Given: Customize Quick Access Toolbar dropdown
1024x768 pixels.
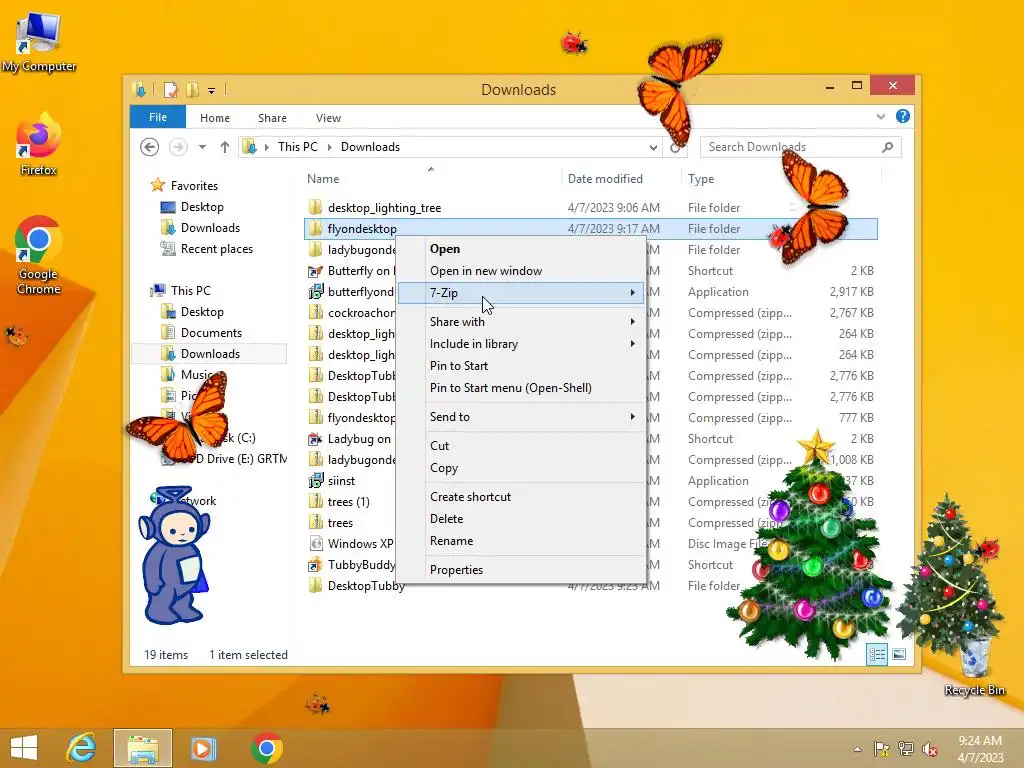Looking at the screenshot, I should 212,91.
